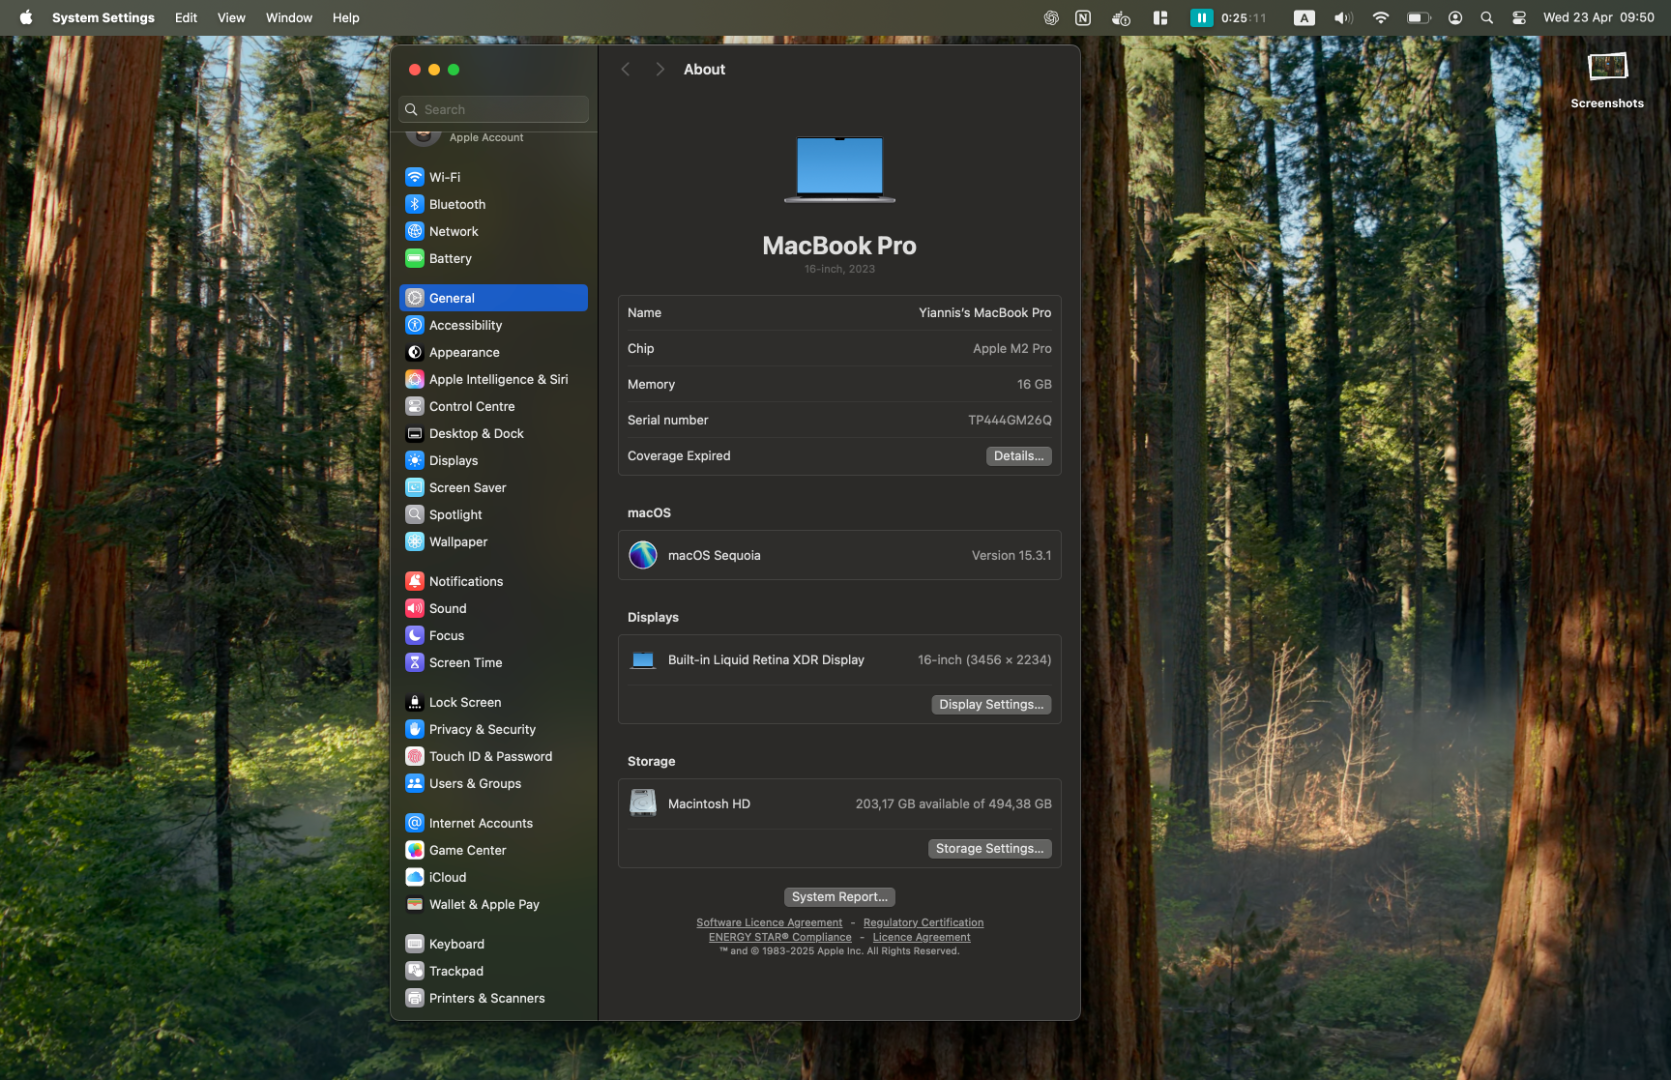Go back with the left chevron
The image size is (1671, 1080).
[x=626, y=69]
